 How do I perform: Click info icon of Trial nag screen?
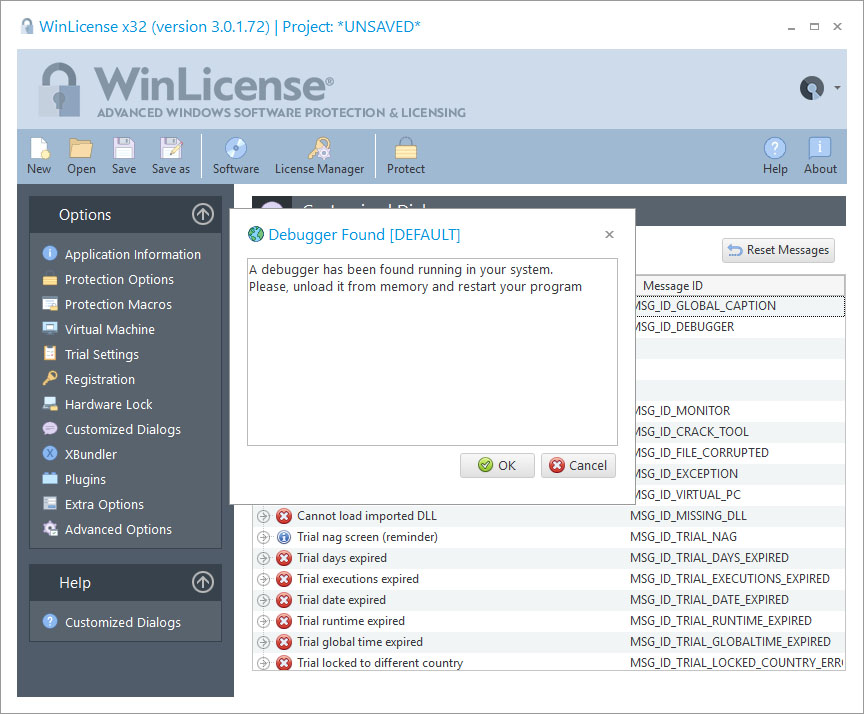pyautogui.click(x=284, y=537)
